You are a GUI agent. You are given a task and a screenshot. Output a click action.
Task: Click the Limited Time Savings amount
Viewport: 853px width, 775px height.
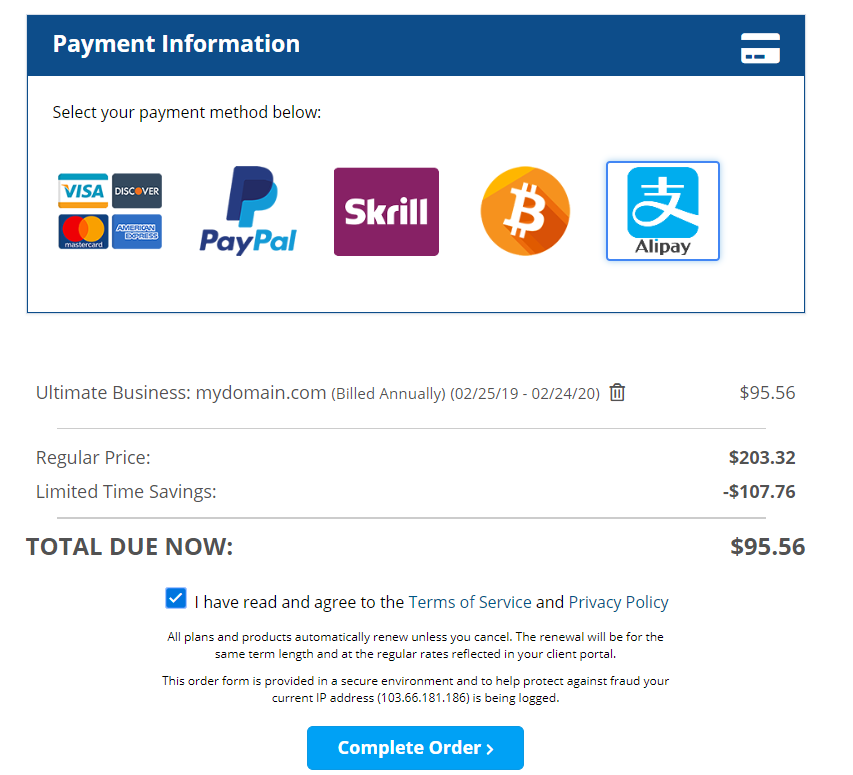(759, 492)
